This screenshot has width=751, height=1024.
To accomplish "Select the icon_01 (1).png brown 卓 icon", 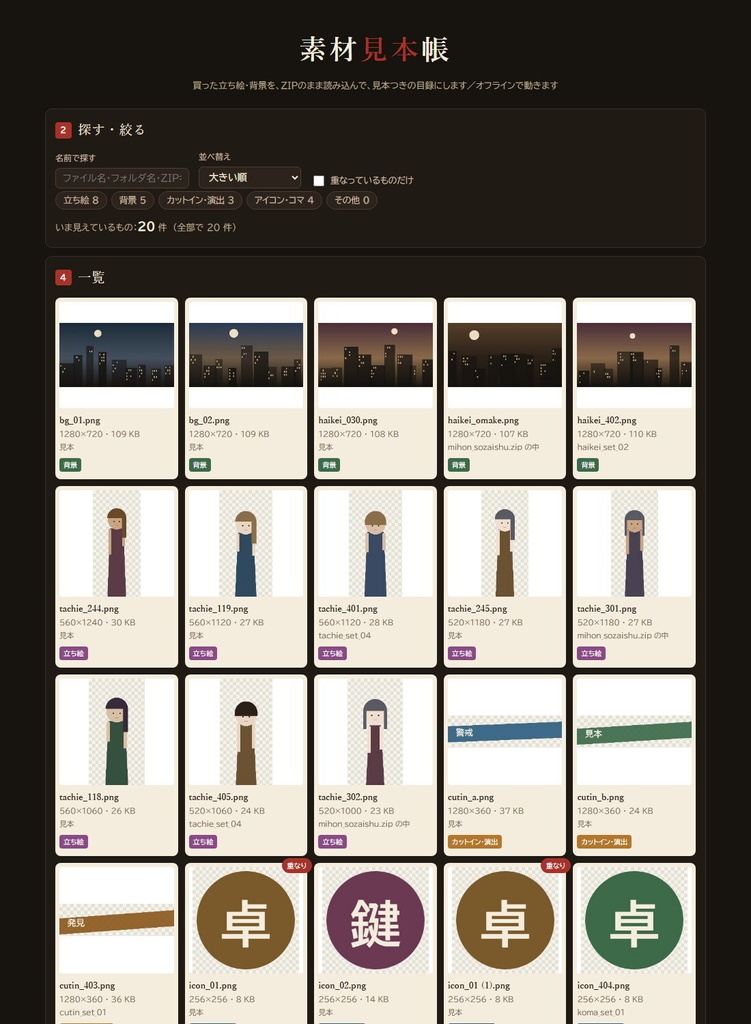I will click(505, 920).
